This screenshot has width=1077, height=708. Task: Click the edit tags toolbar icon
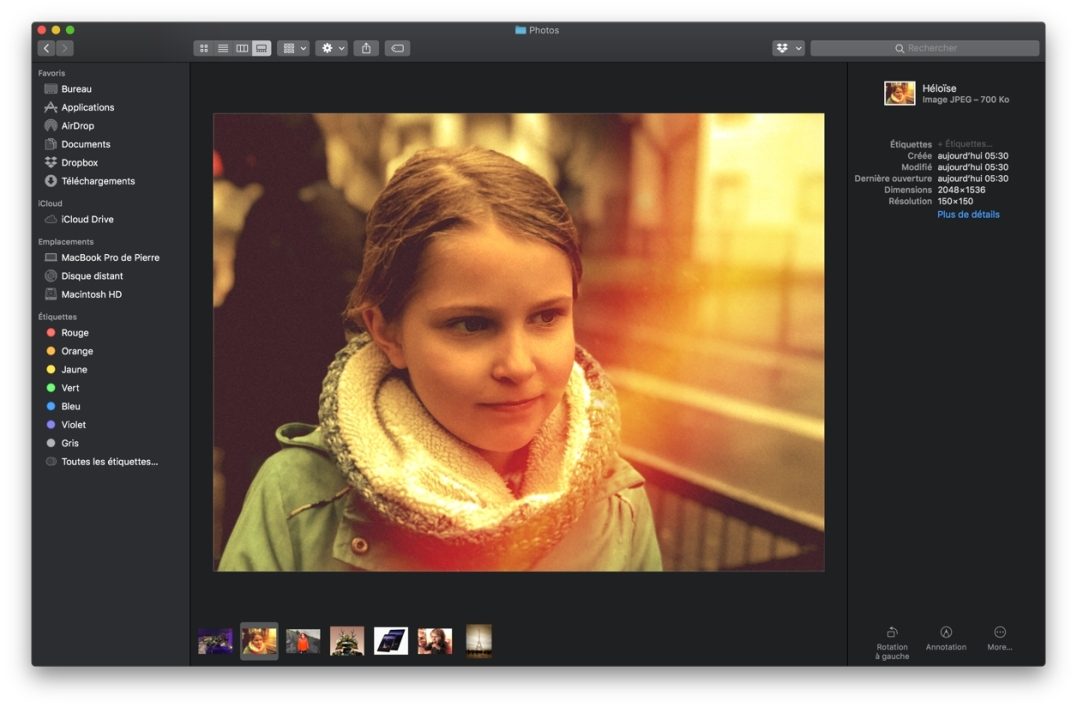(397, 48)
